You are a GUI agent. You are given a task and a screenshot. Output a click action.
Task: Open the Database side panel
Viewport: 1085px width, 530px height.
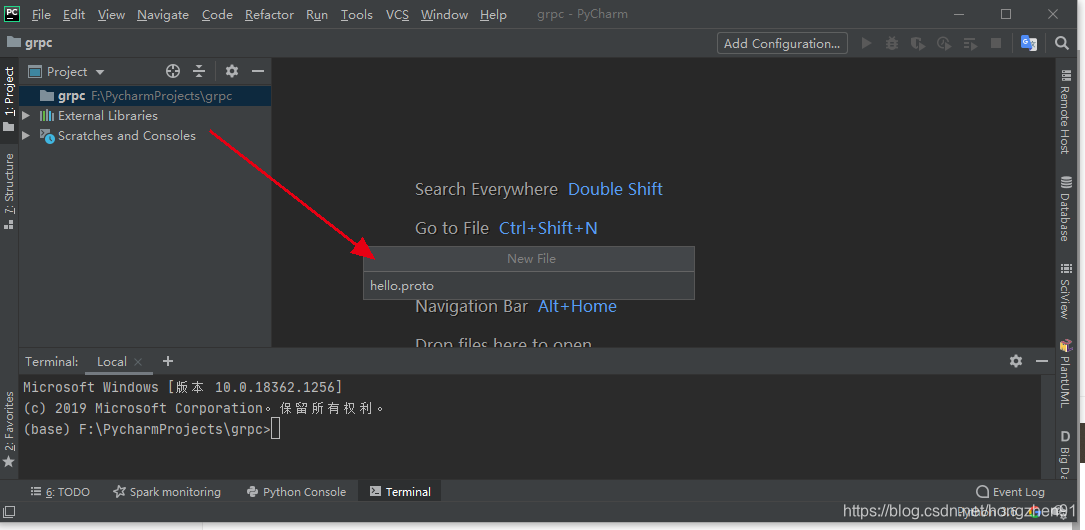point(1066,209)
